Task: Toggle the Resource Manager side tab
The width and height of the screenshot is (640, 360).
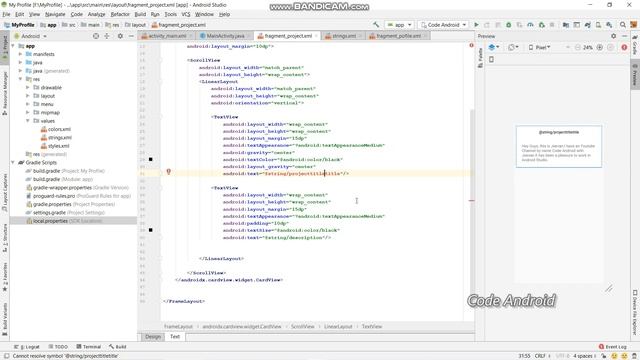Action: (5, 93)
